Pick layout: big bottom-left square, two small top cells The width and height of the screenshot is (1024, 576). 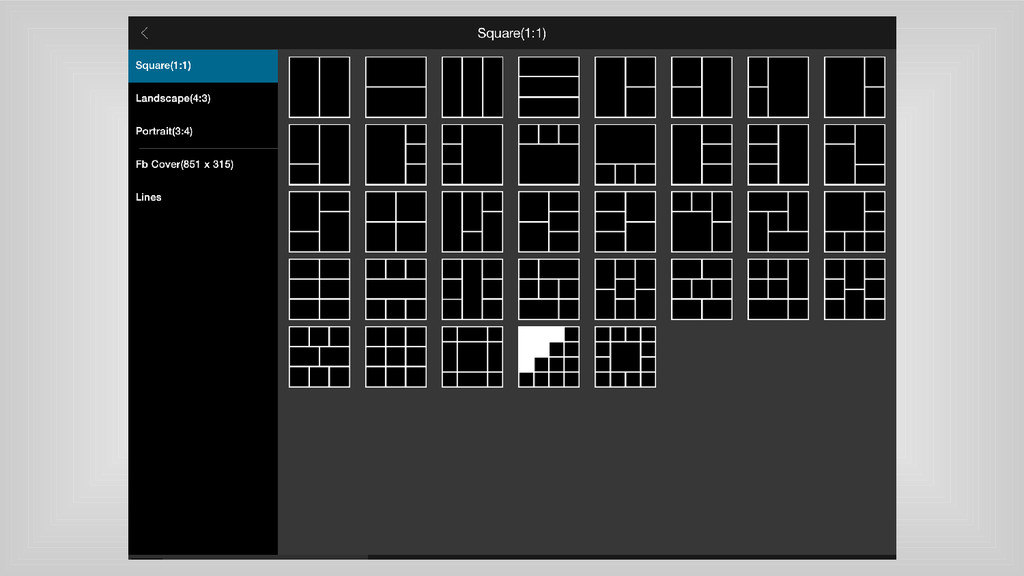click(701, 222)
